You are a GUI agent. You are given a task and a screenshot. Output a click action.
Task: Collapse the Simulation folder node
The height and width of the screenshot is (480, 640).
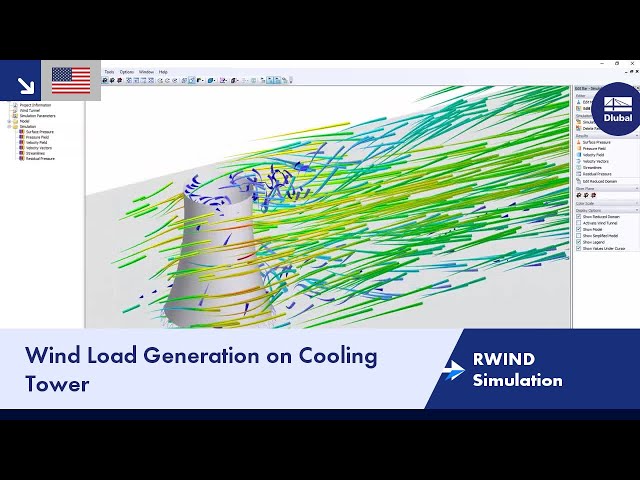[9, 127]
